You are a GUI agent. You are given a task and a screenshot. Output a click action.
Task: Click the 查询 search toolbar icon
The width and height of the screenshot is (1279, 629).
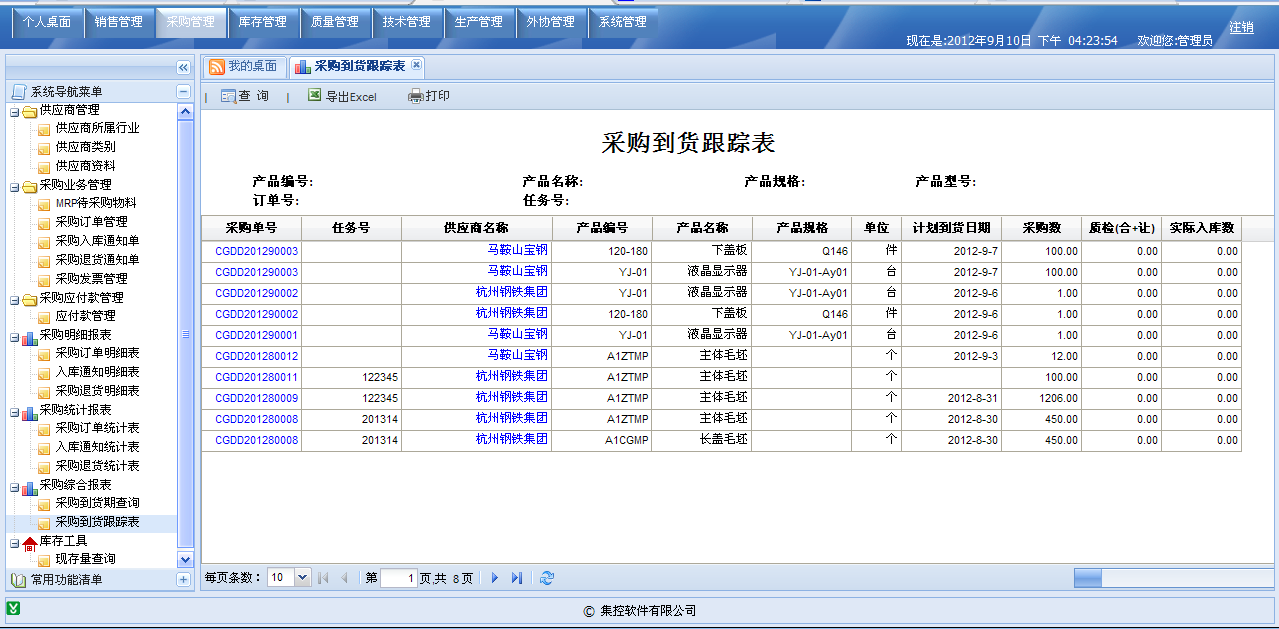click(228, 96)
